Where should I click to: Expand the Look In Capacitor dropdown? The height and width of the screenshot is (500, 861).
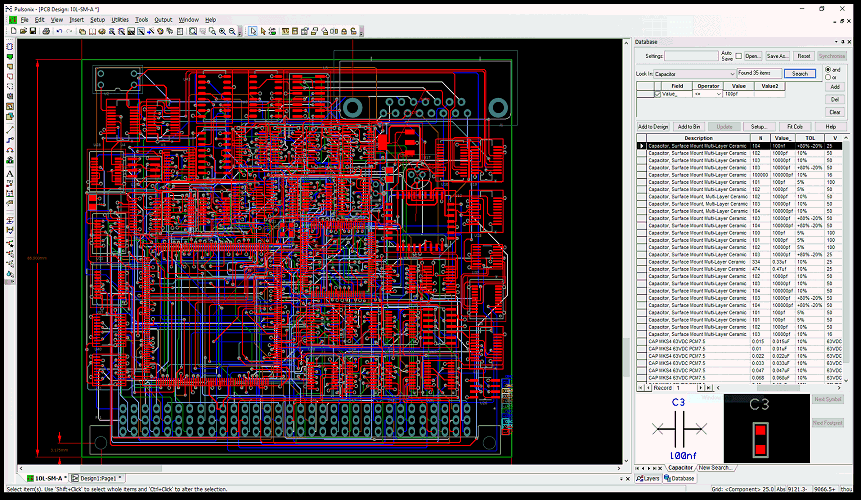[733, 74]
